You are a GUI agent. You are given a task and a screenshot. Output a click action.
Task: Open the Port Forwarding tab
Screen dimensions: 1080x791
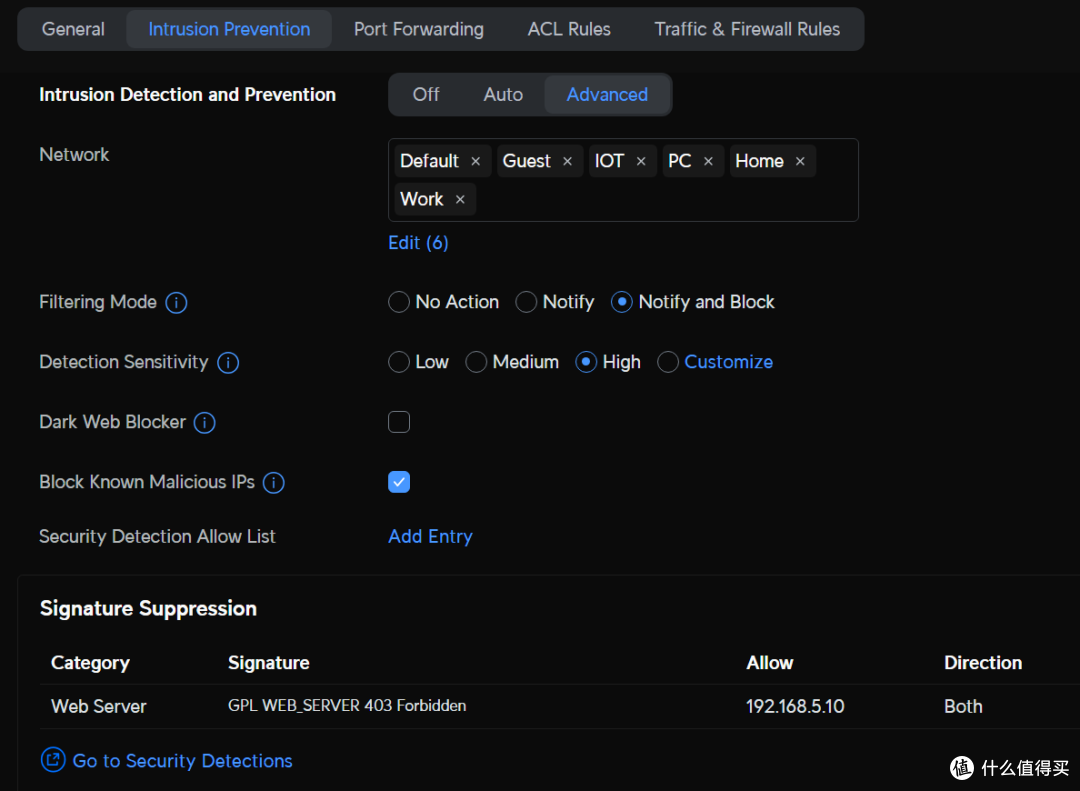[x=419, y=29]
